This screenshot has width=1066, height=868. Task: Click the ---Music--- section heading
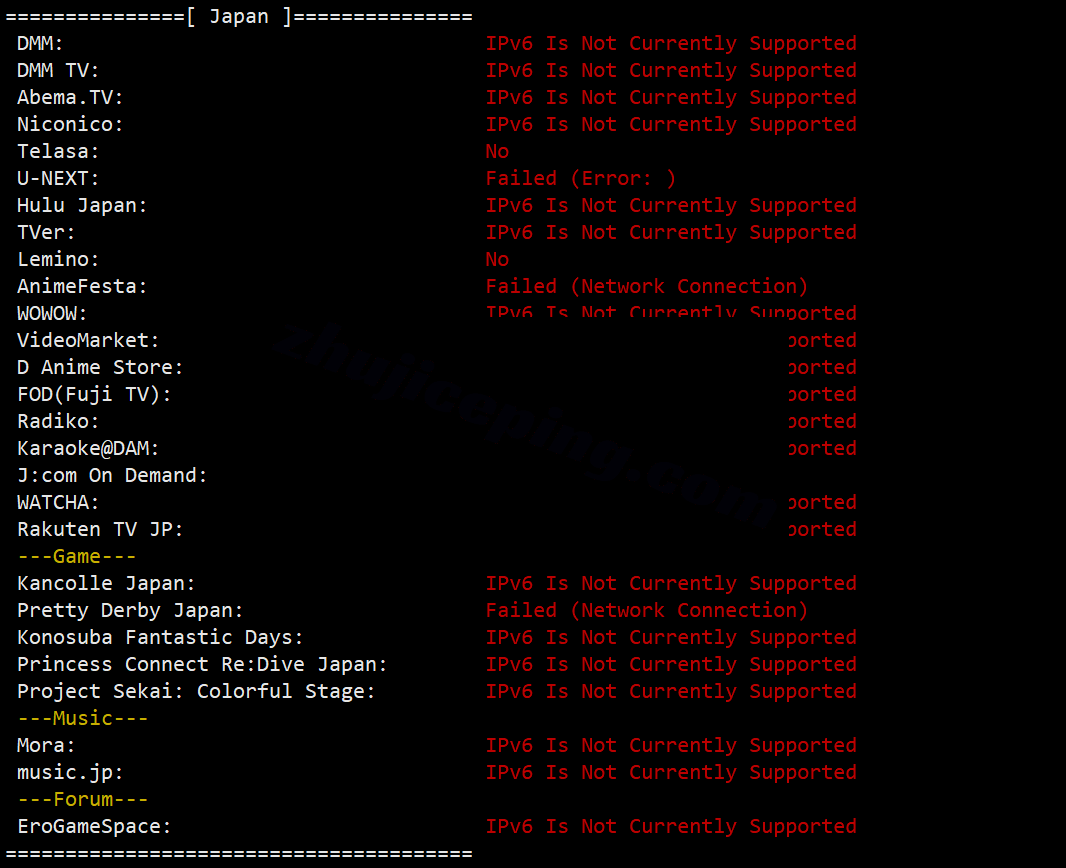click(82, 718)
